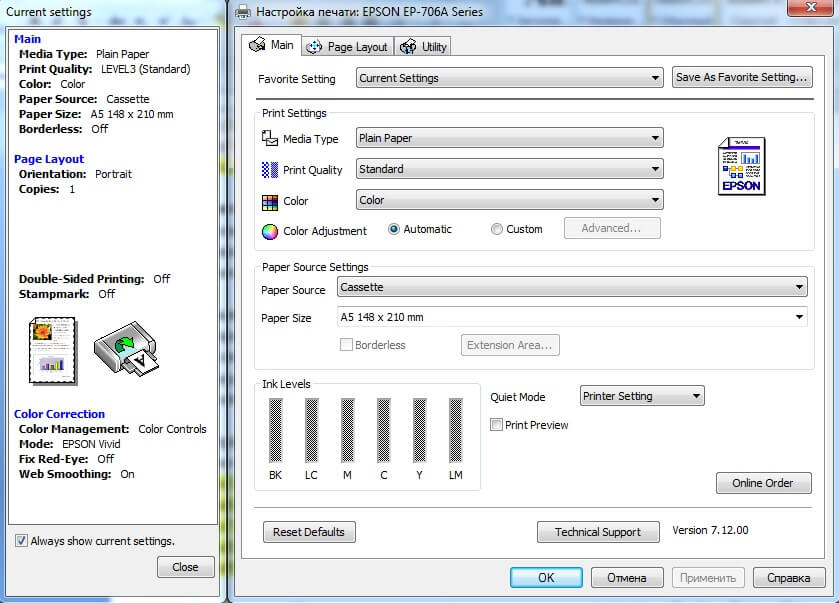The width and height of the screenshot is (839, 603).
Task: Switch to the Page Layout tab
Action: (x=347, y=47)
